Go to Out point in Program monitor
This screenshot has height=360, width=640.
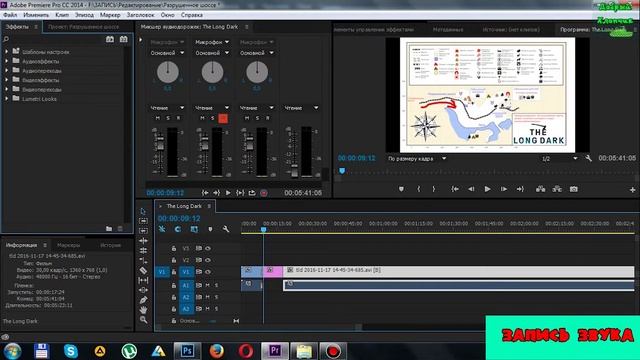click(x=520, y=189)
